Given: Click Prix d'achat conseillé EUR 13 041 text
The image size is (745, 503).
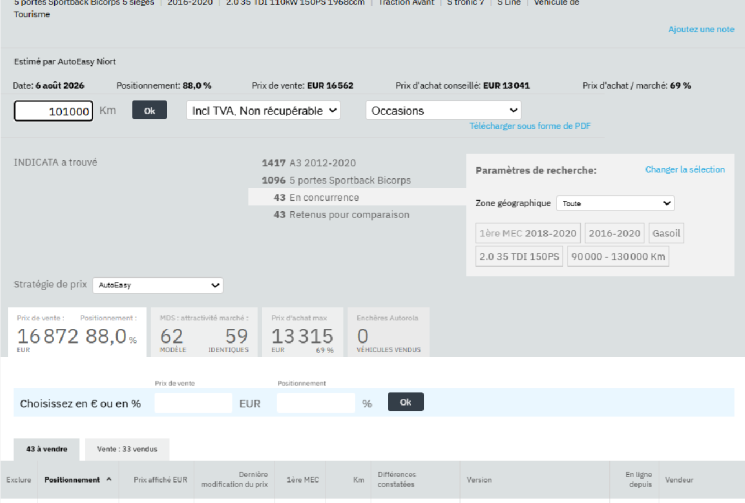Looking at the screenshot, I should (462, 85).
